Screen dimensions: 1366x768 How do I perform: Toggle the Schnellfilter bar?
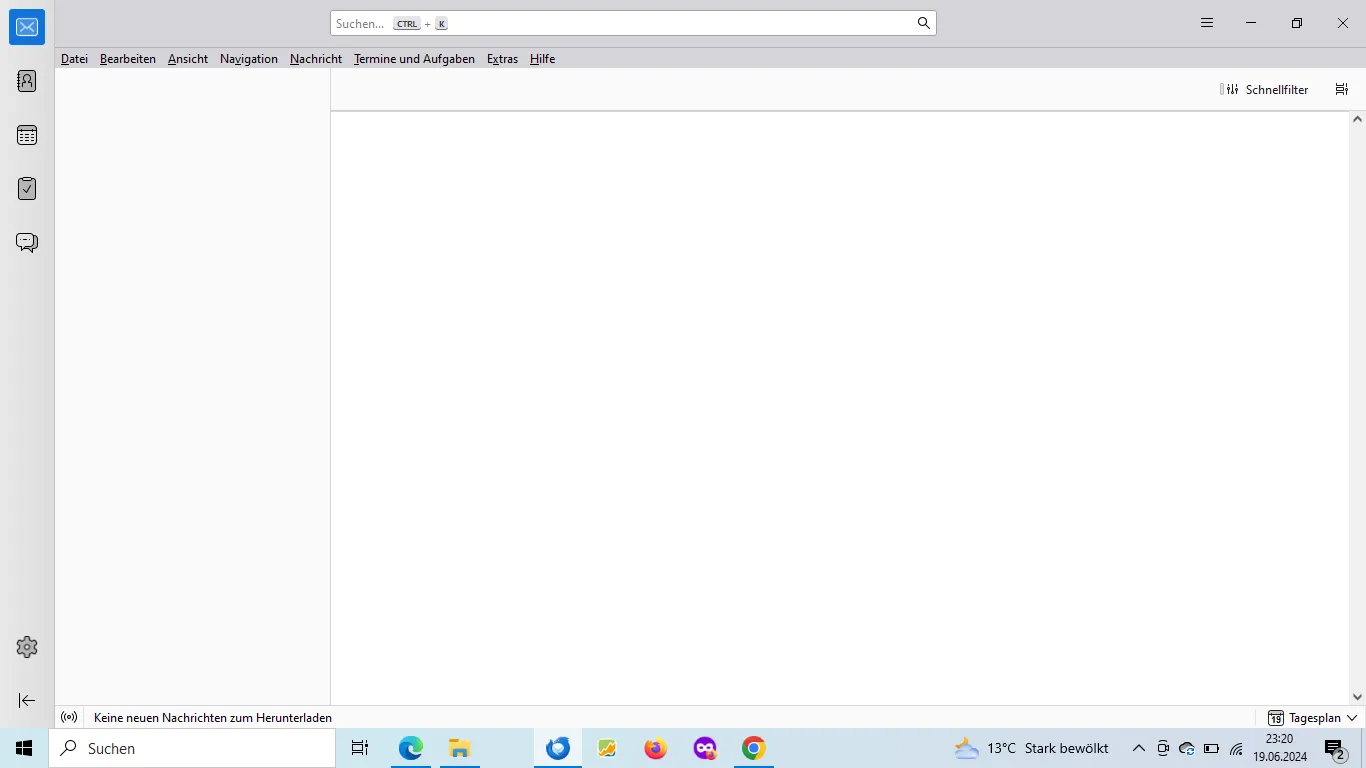point(1264,89)
